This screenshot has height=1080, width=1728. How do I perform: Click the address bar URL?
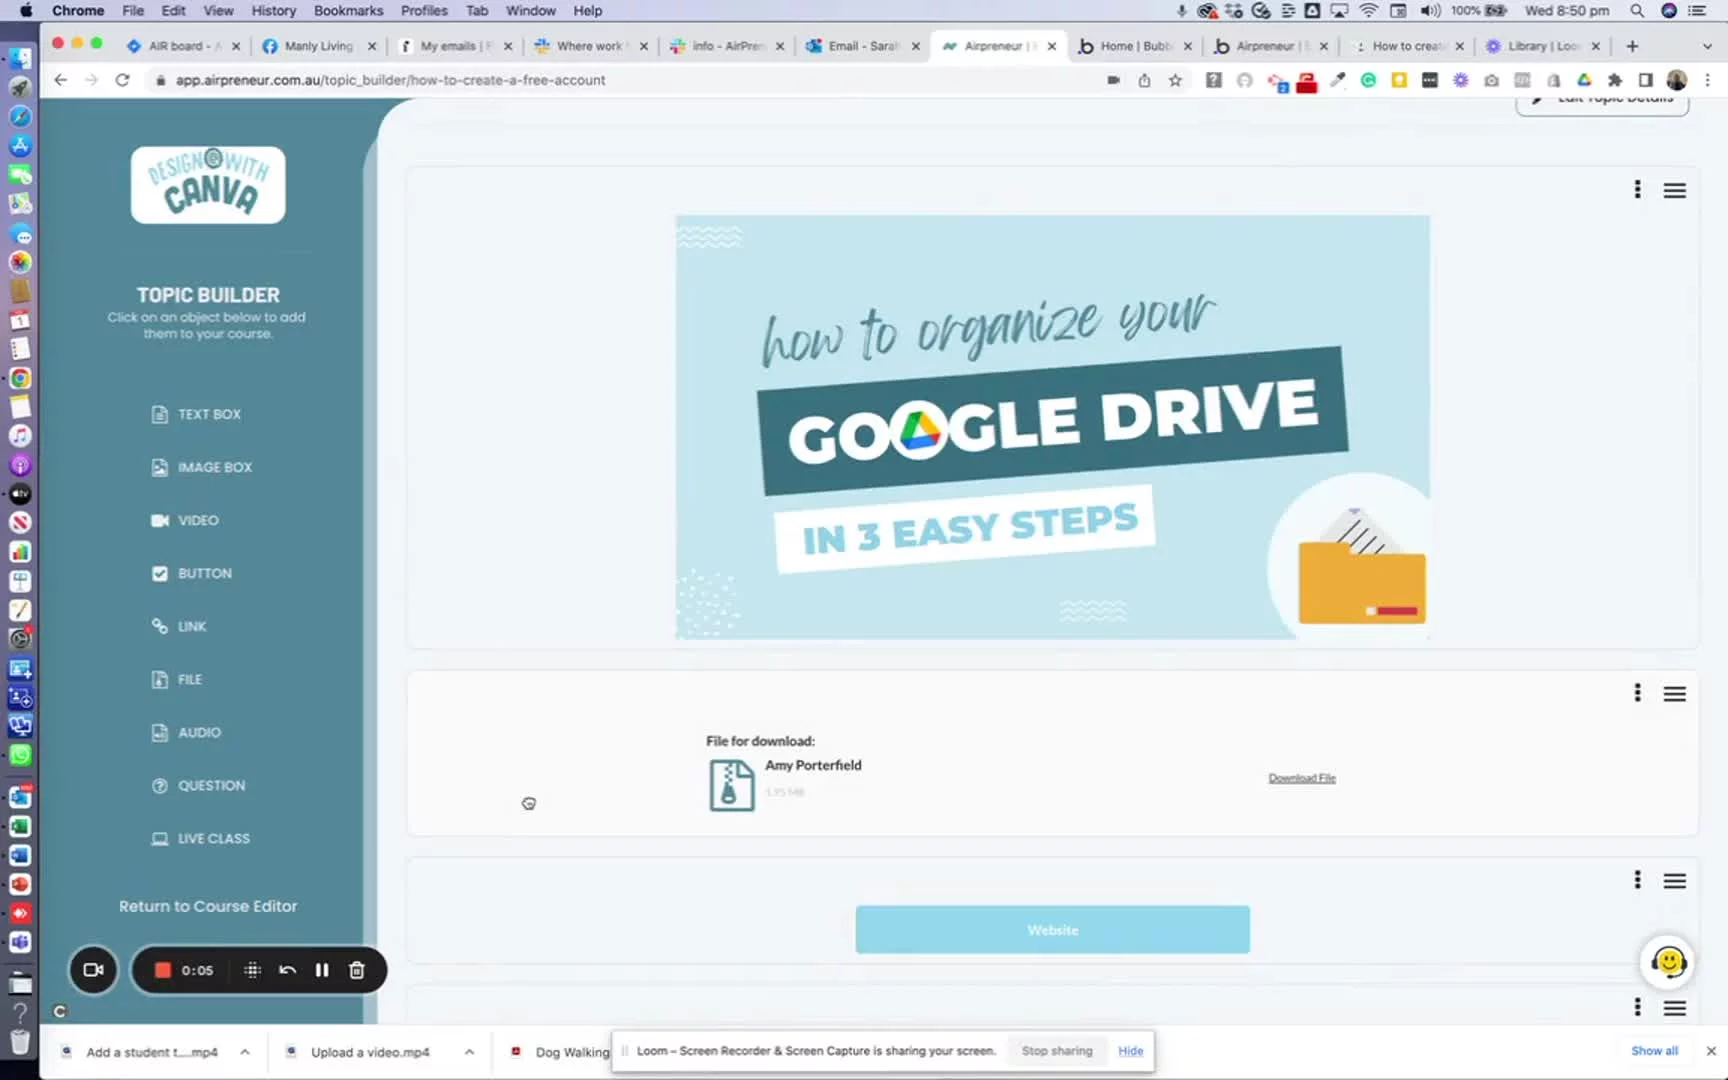390,80
